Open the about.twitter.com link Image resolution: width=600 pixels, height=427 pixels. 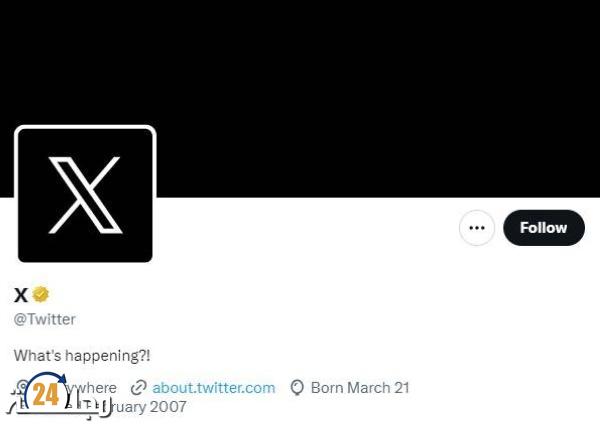coord(214,388)
